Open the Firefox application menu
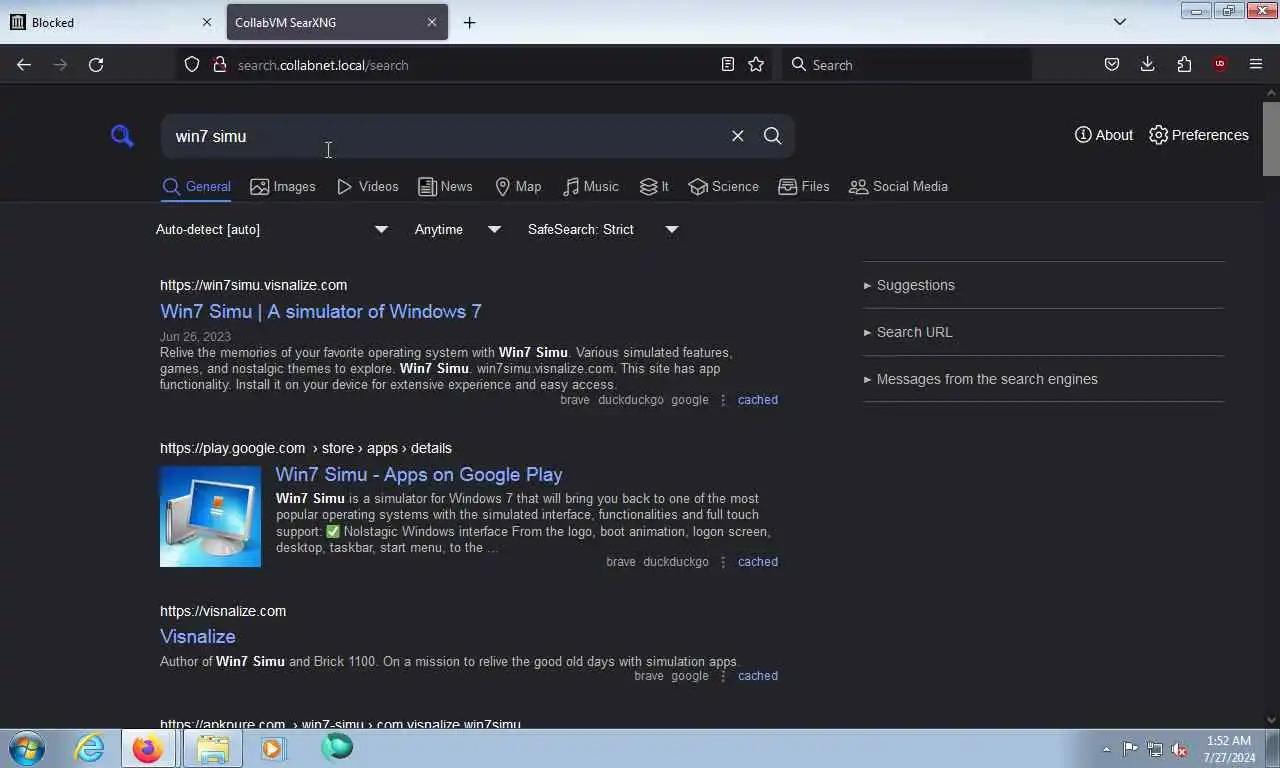1280x768 pixels. [1256, 65]
